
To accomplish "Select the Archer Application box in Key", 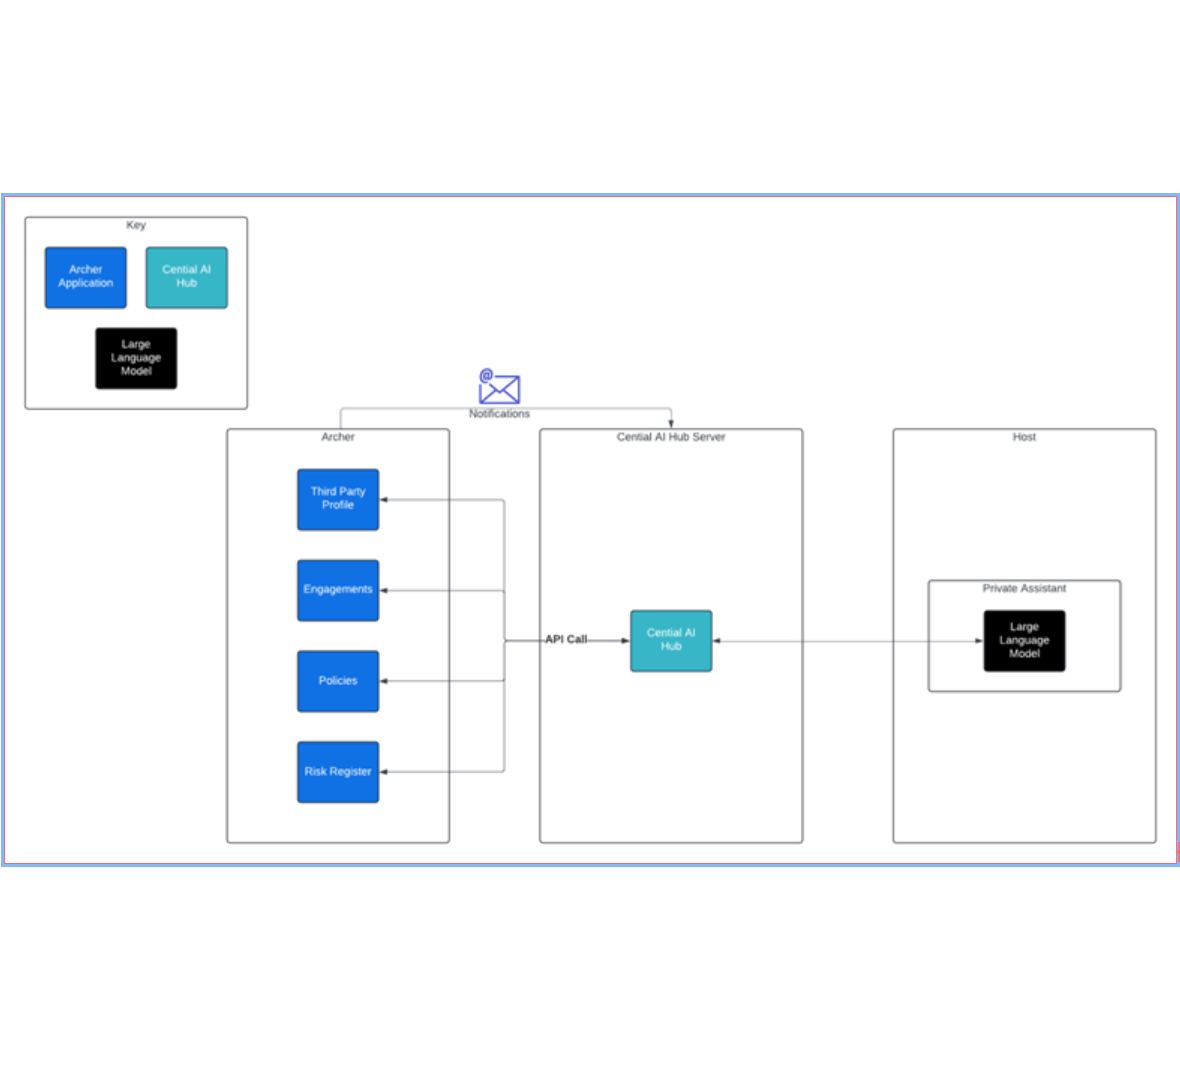I will pos(86,277).
